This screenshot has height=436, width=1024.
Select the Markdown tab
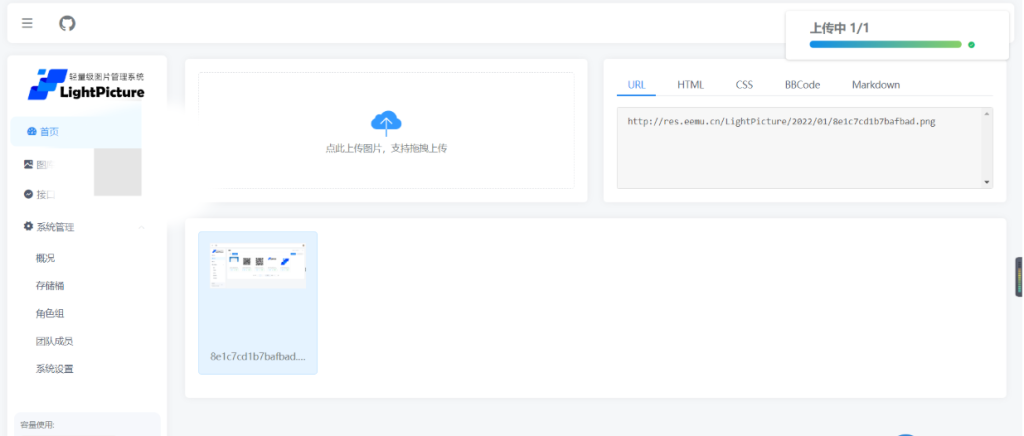(x=875, y=85)
